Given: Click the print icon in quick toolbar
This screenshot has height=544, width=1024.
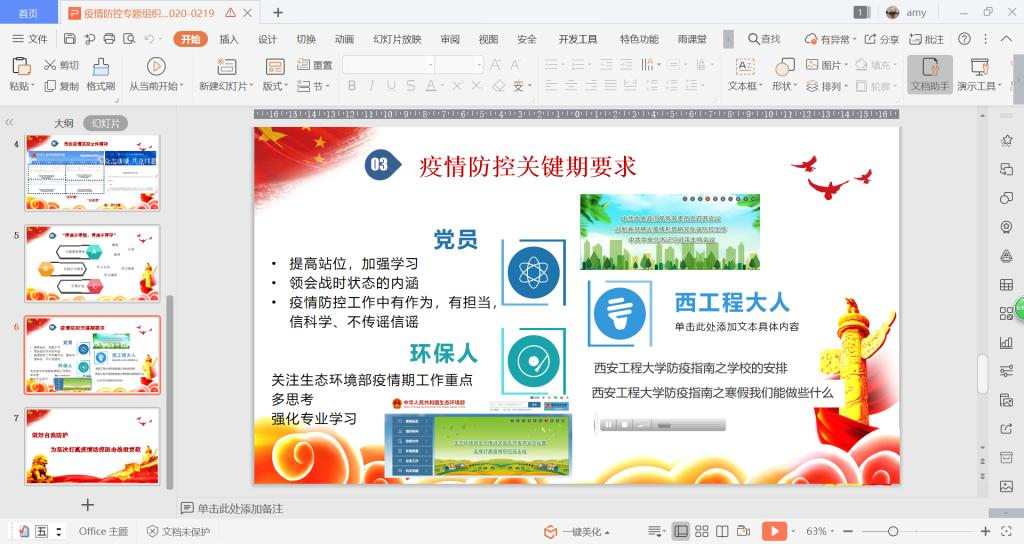Looking at the screenshot, I should pyautogui.click(x=109, y=39).
